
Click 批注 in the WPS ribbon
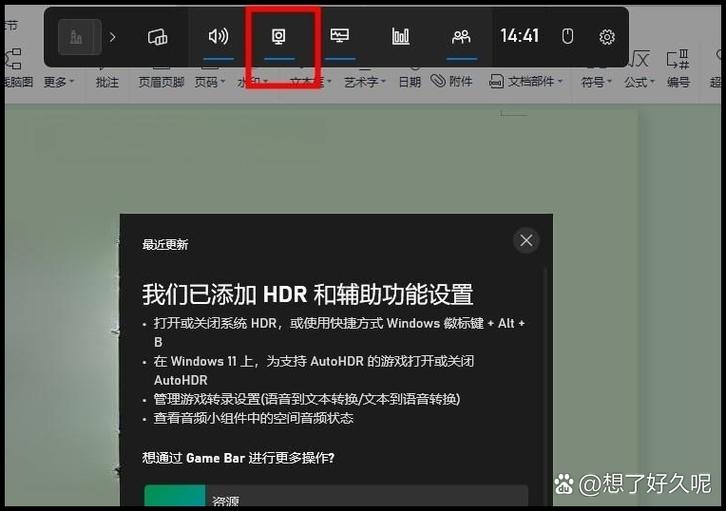click(x=107, y=82)
